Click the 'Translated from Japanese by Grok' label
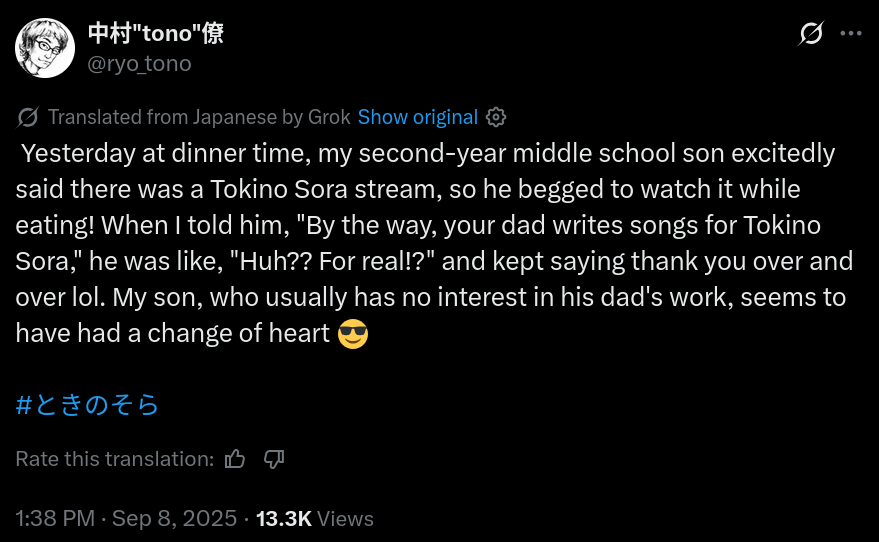 click(x=199, y=117)
